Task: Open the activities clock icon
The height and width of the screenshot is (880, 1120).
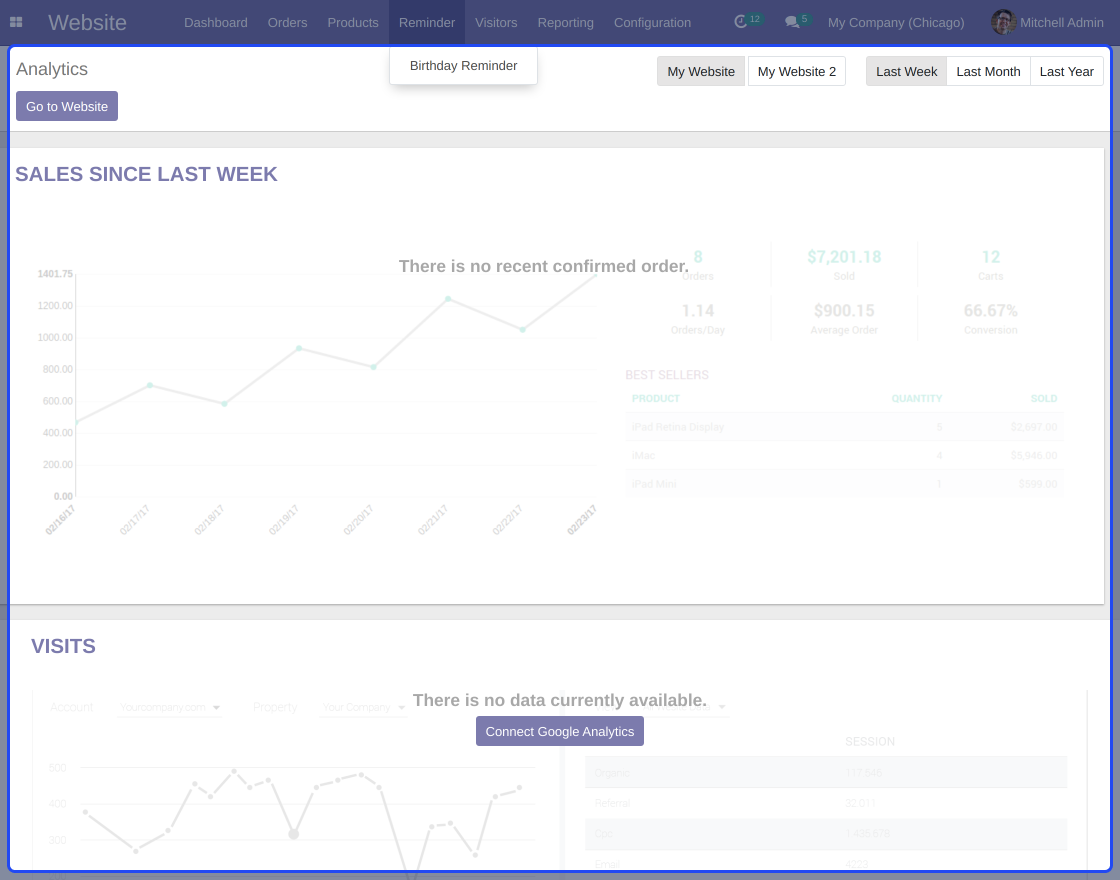Action: 741,22
